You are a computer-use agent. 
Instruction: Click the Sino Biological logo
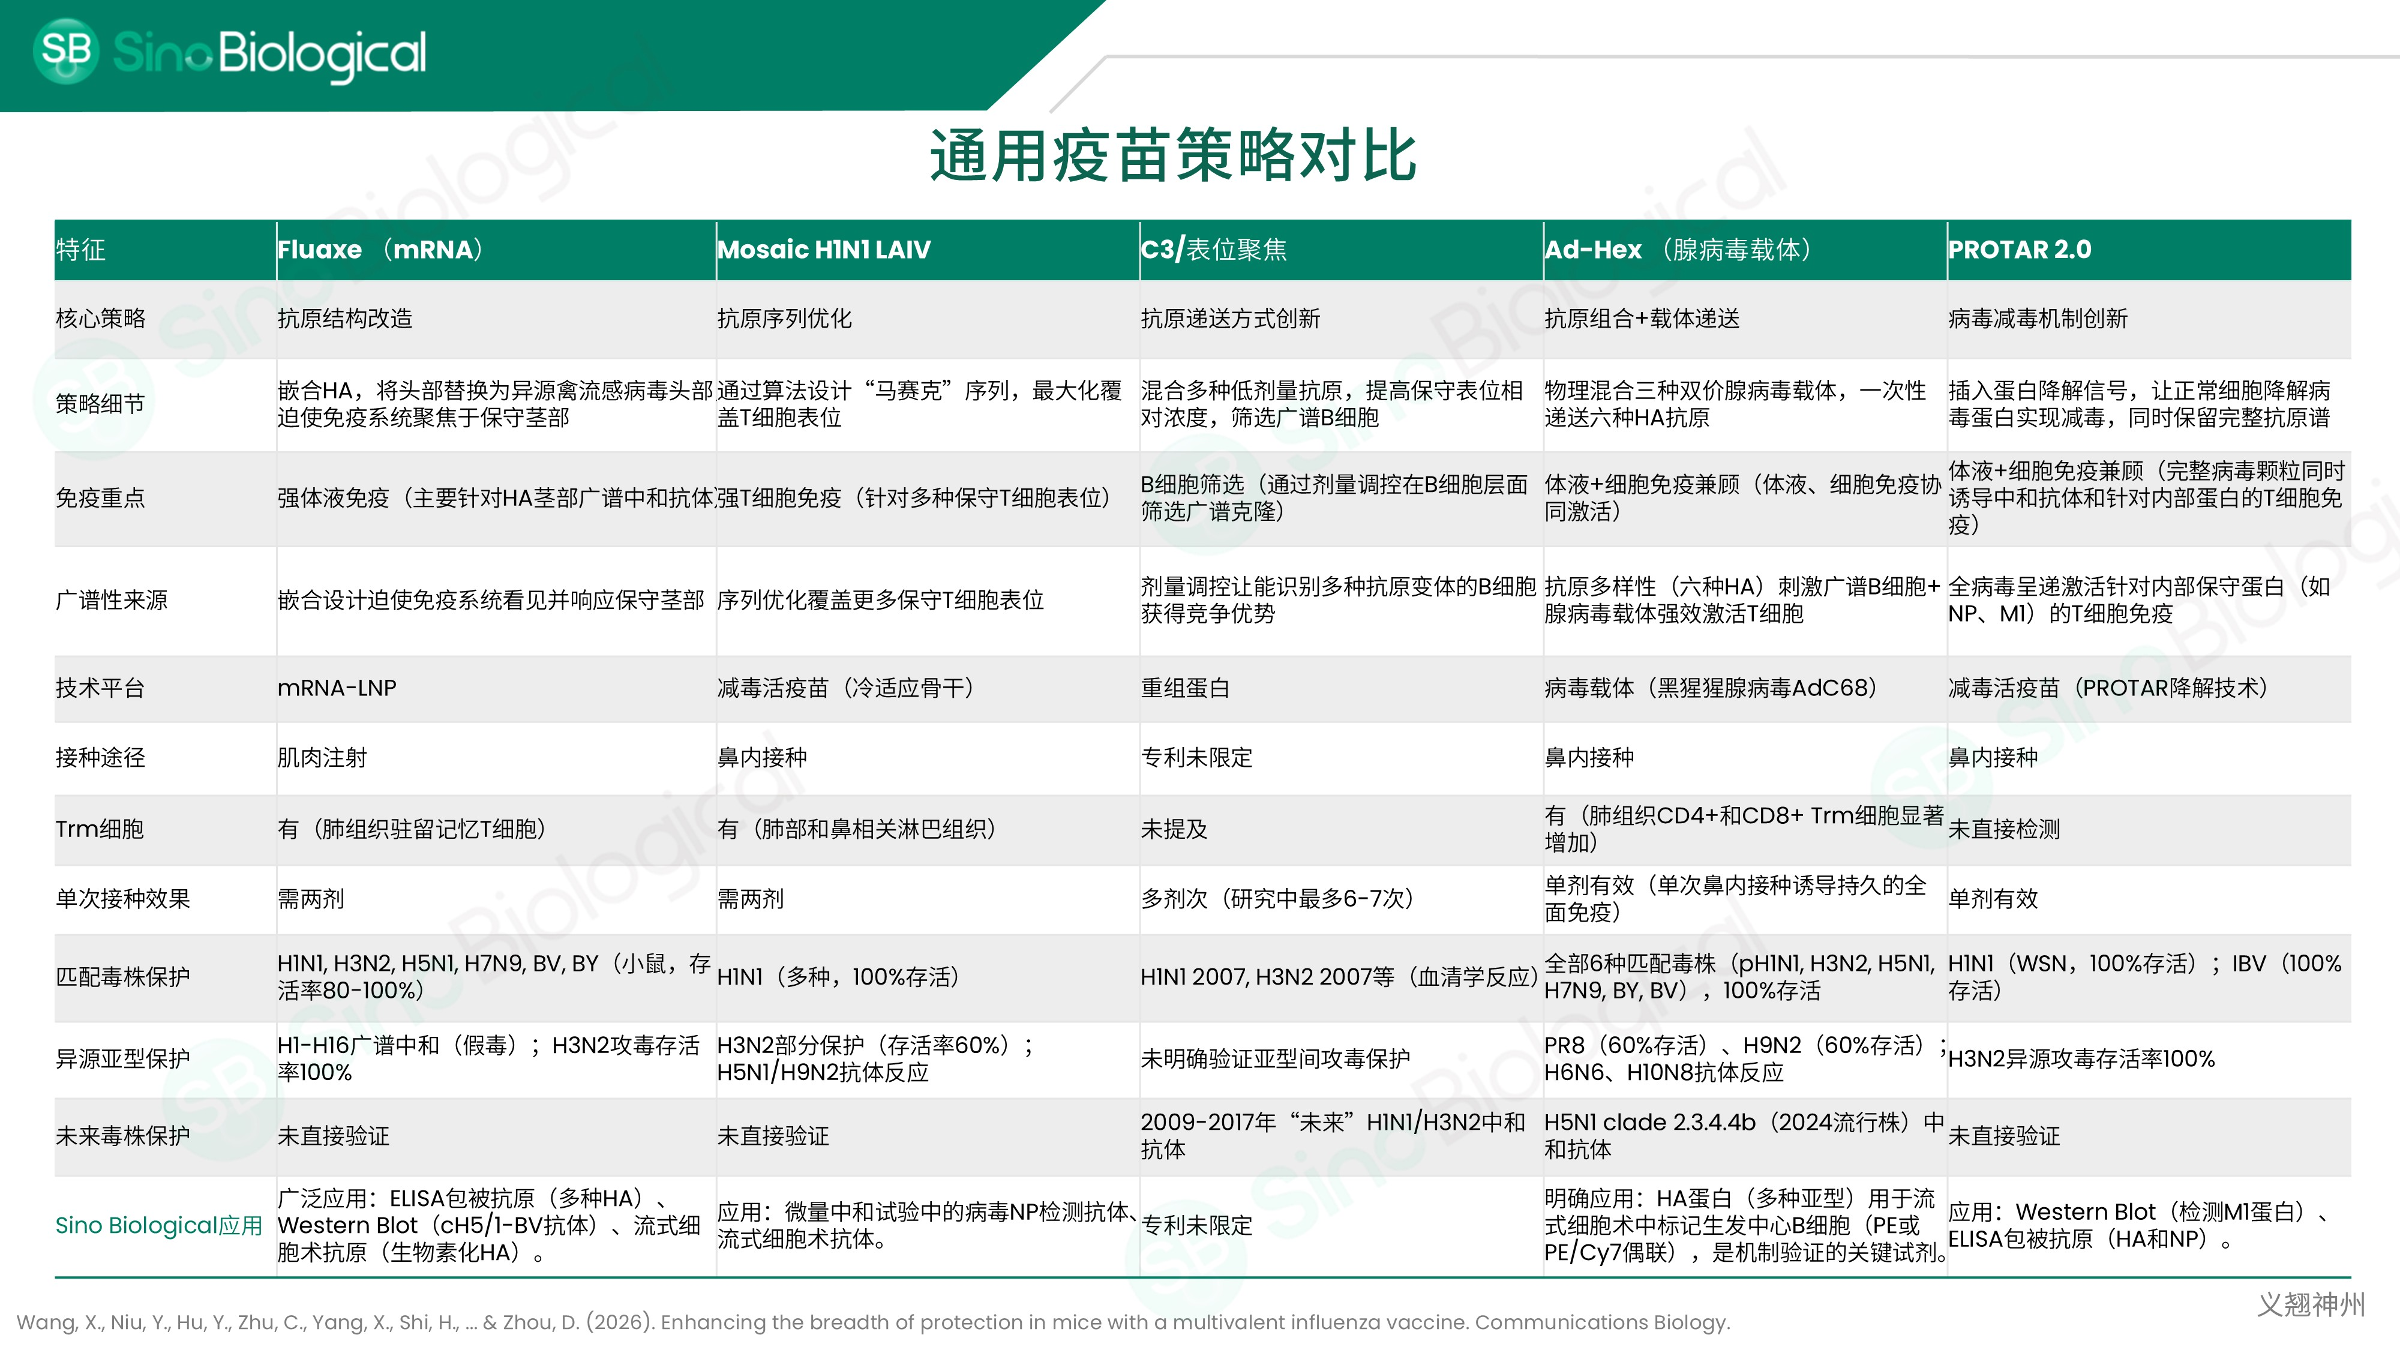230,52
